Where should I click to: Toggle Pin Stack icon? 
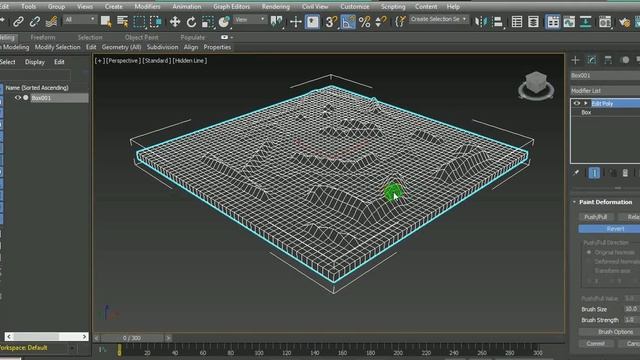pyautogui.click(x=576, y=173)
